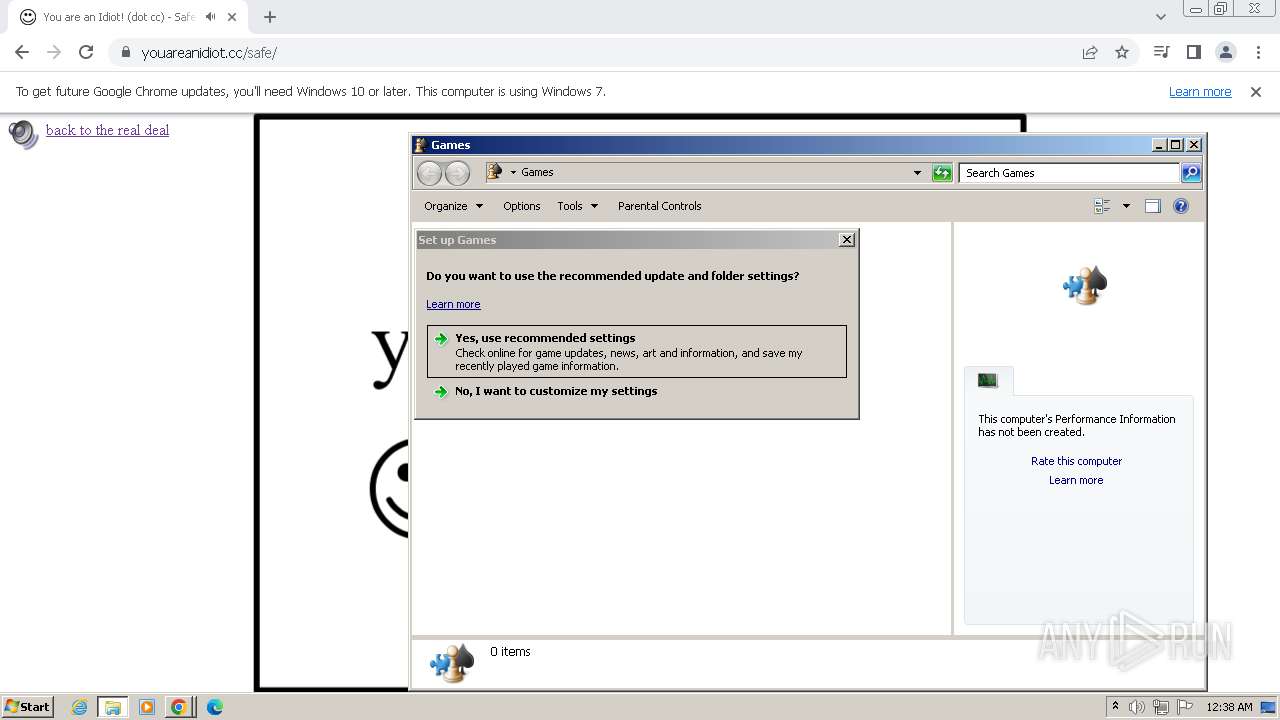Image resolution: width=1280 pixels, height=720 pixels.
Task: Expand the Games address bar dropdown
Action: 917,173
